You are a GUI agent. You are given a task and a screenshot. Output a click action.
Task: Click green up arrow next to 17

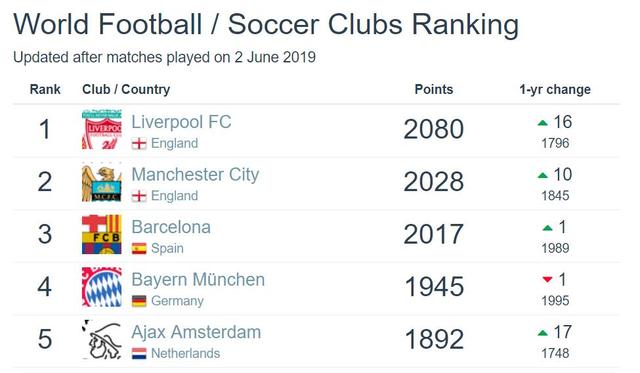[542, 333]
